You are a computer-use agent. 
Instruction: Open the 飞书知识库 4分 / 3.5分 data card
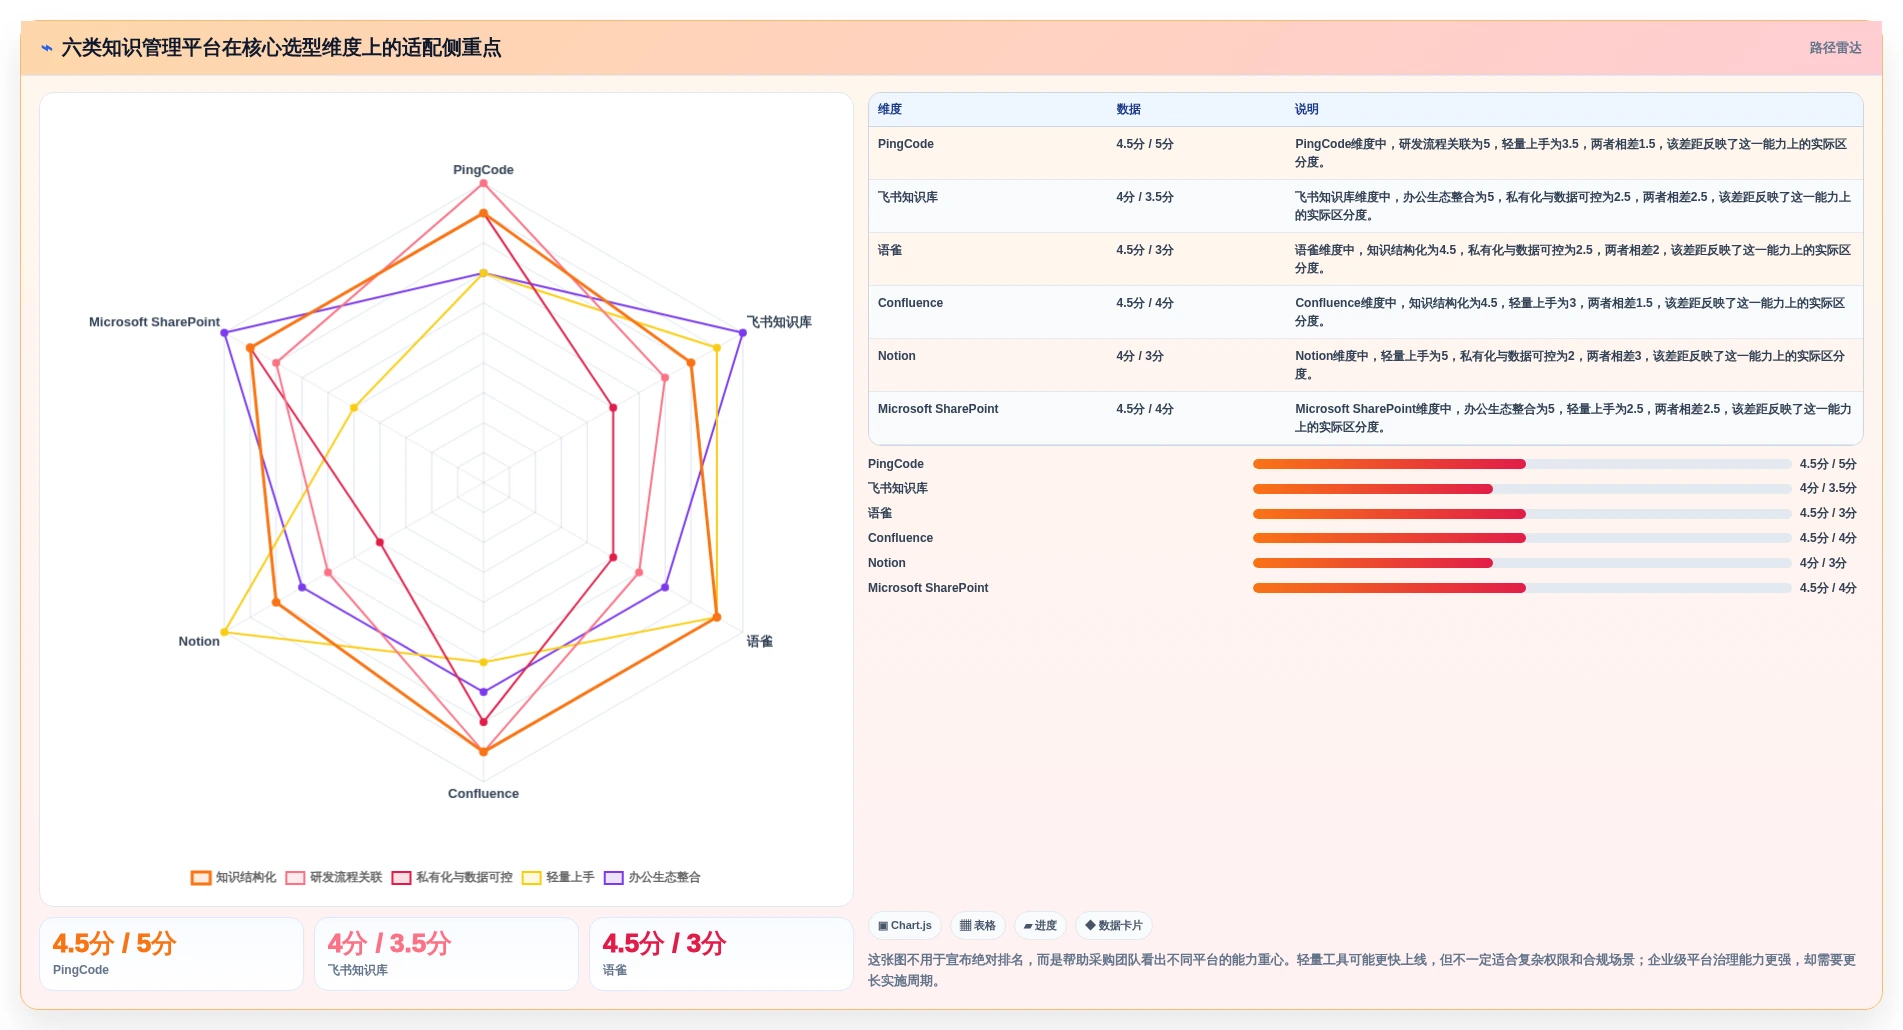tap(446, 954)
